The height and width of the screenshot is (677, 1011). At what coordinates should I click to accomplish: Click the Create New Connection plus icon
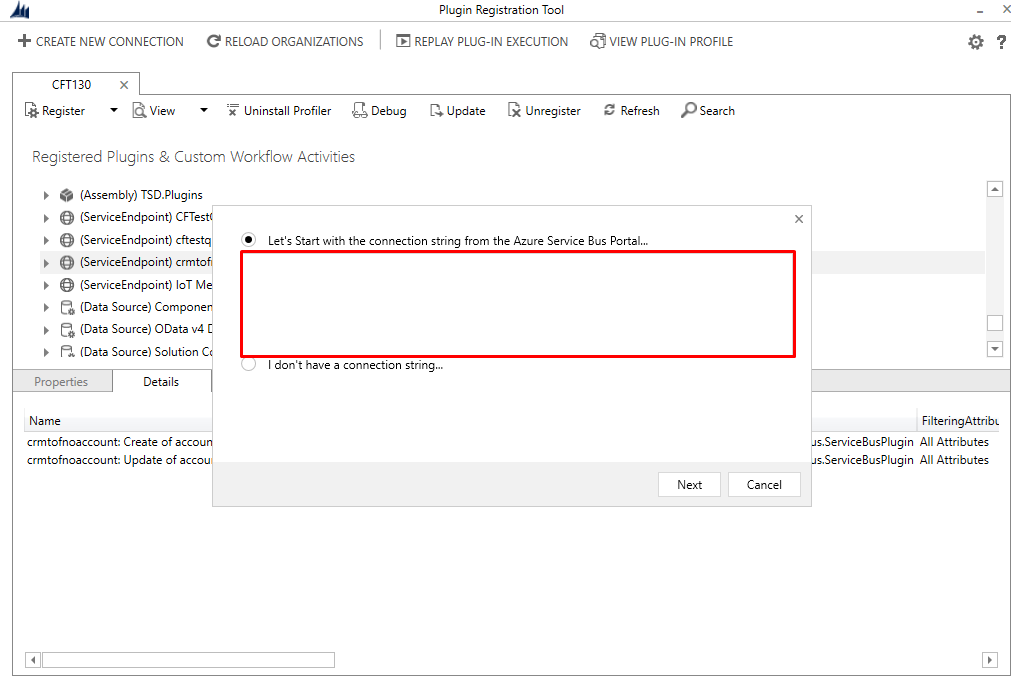point(25,41)
